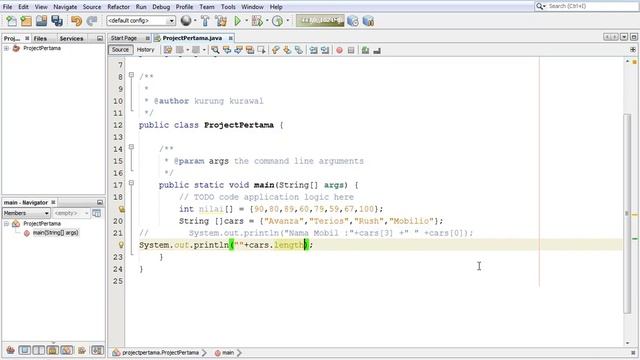Click the Find Selection magnifier icon
Screen dimensions: 640x360
(x=215, y=50)
